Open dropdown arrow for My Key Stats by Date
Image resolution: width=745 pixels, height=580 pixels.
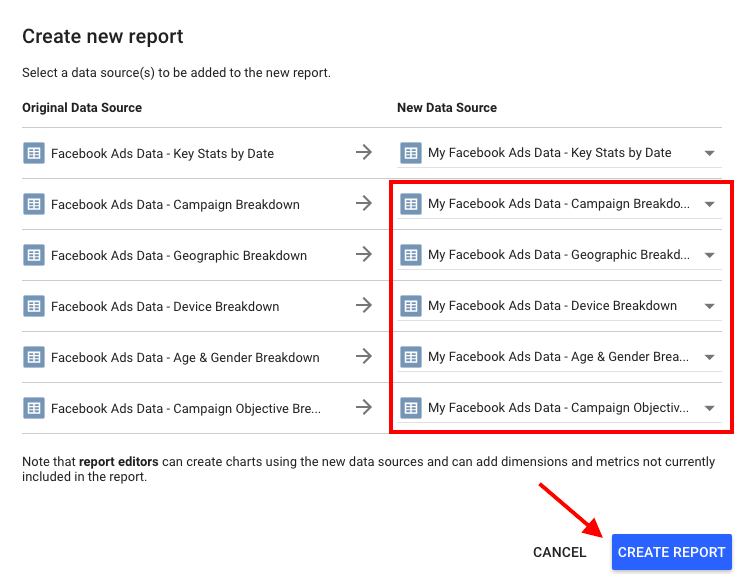pos(709,153)
